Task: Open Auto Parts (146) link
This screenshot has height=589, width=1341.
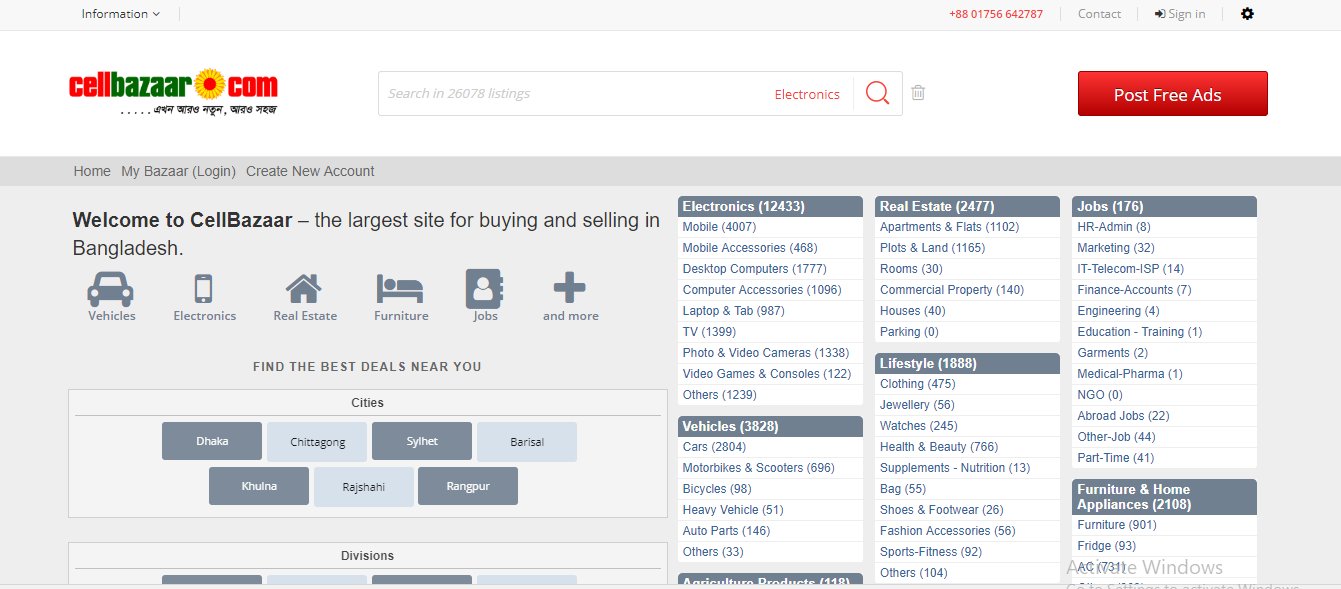Action: point(726,531)
